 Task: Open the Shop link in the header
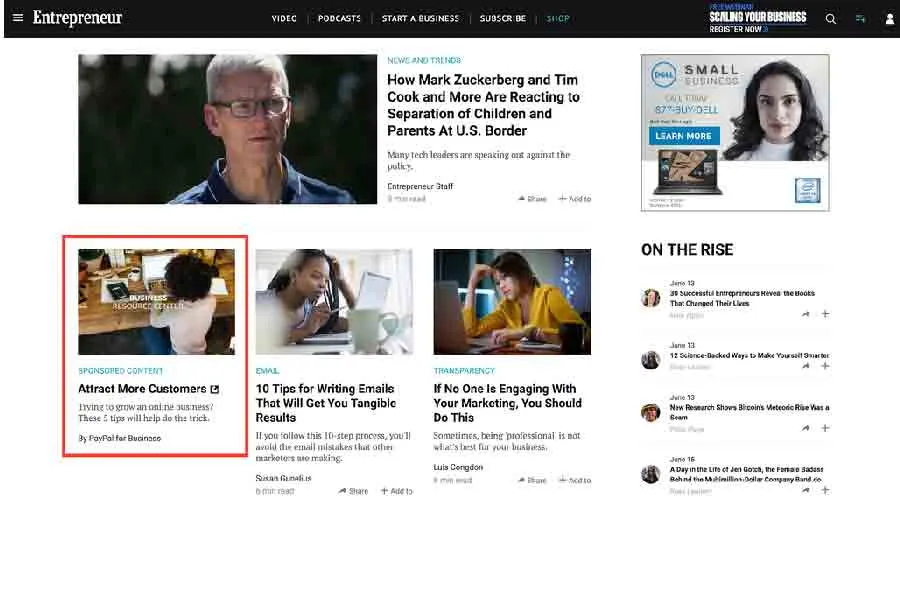coord(557,19)
